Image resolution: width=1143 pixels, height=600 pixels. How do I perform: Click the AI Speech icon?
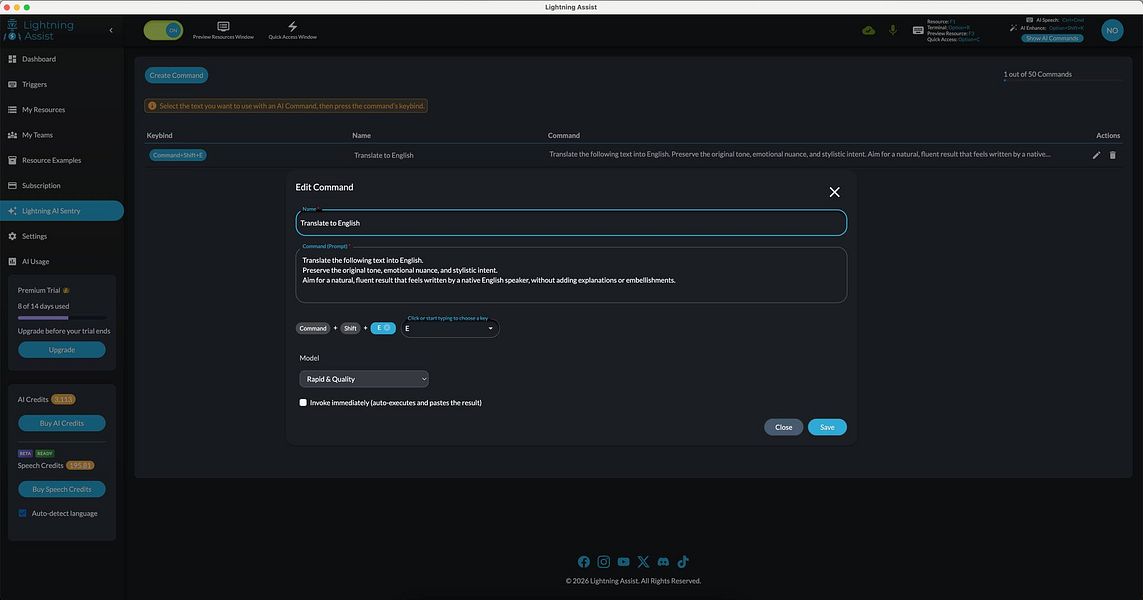point(1029,20)
